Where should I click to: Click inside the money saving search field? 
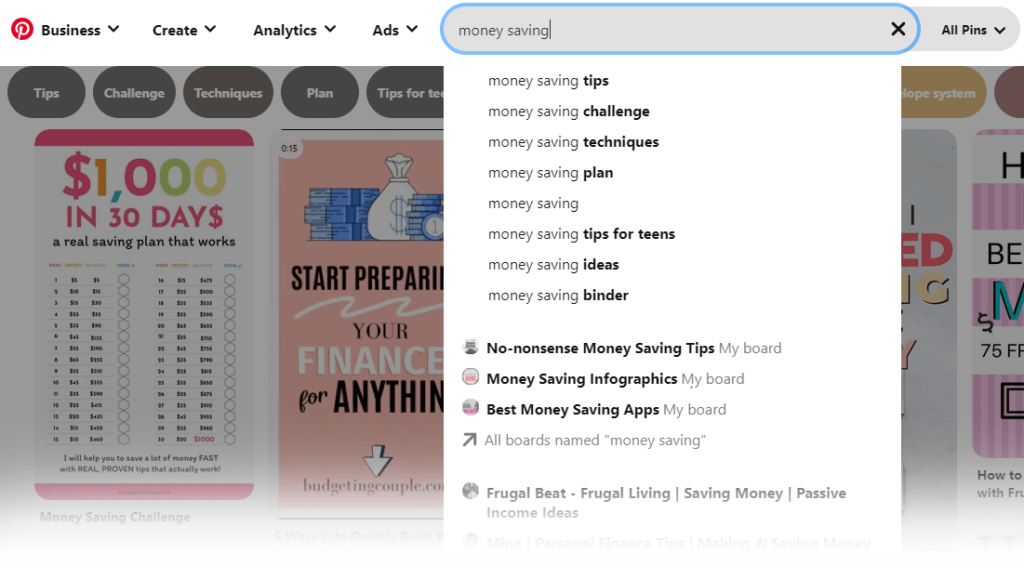[x=666, y=29]
